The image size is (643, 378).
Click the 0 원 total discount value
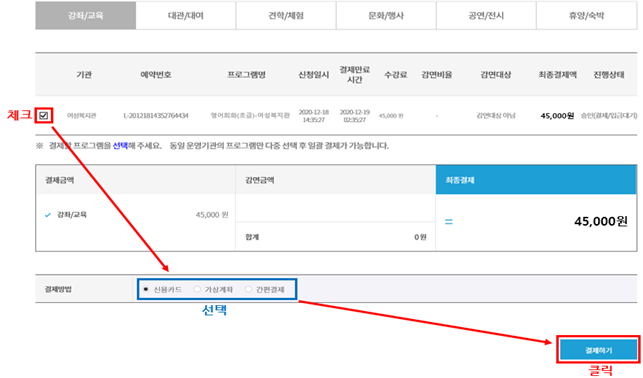(x=420, y=237)
